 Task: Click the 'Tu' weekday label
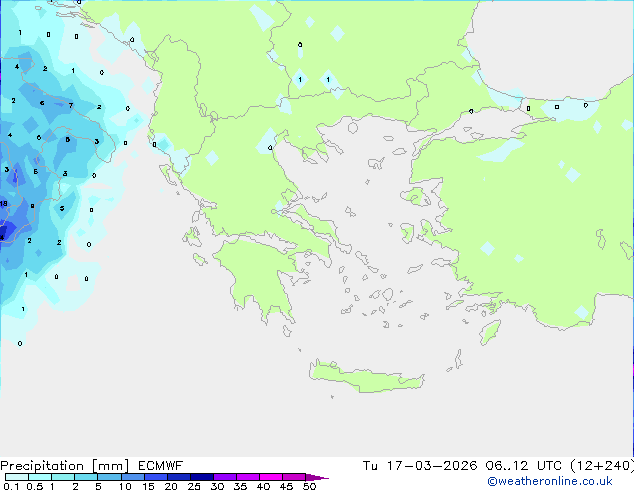coord(370,466)
